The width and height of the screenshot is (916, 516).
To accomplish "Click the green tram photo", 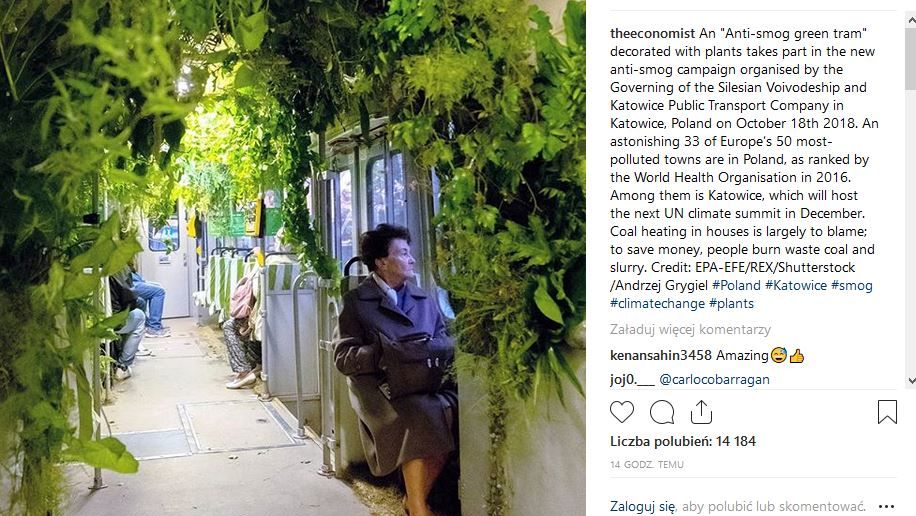I will (x=293, y=258).
